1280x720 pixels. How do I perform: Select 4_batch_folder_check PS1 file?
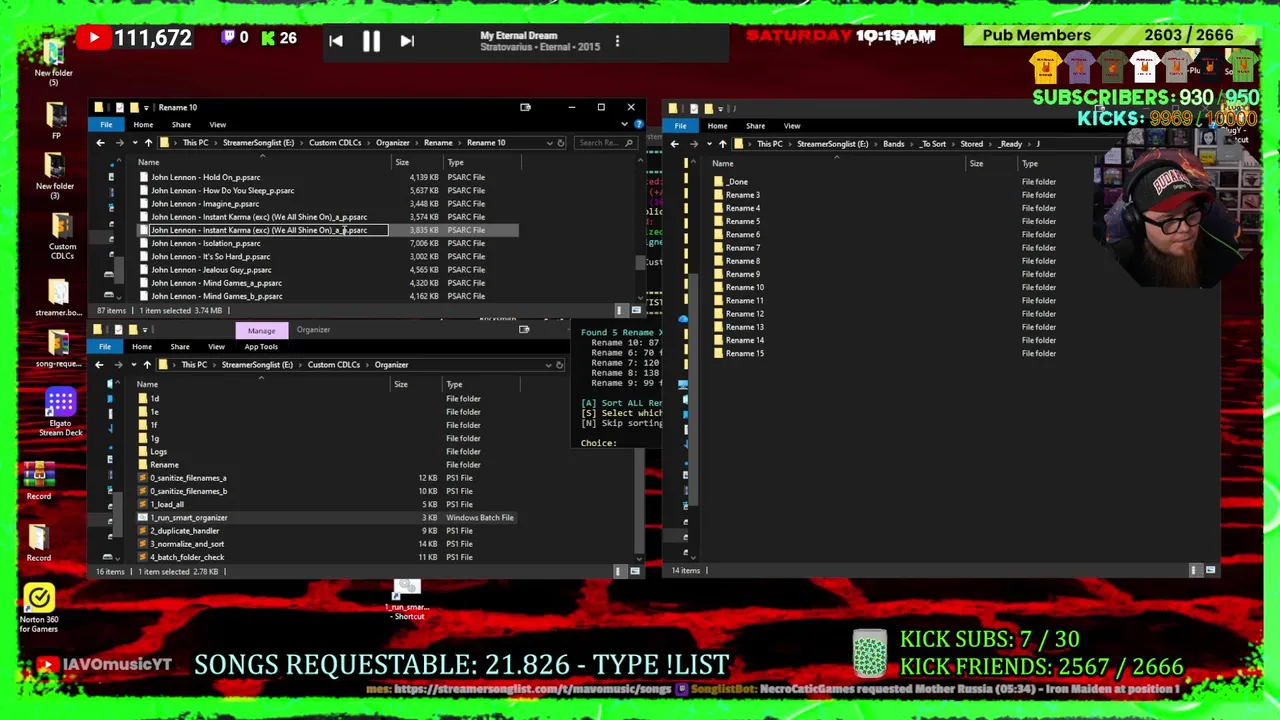point(187,557)
